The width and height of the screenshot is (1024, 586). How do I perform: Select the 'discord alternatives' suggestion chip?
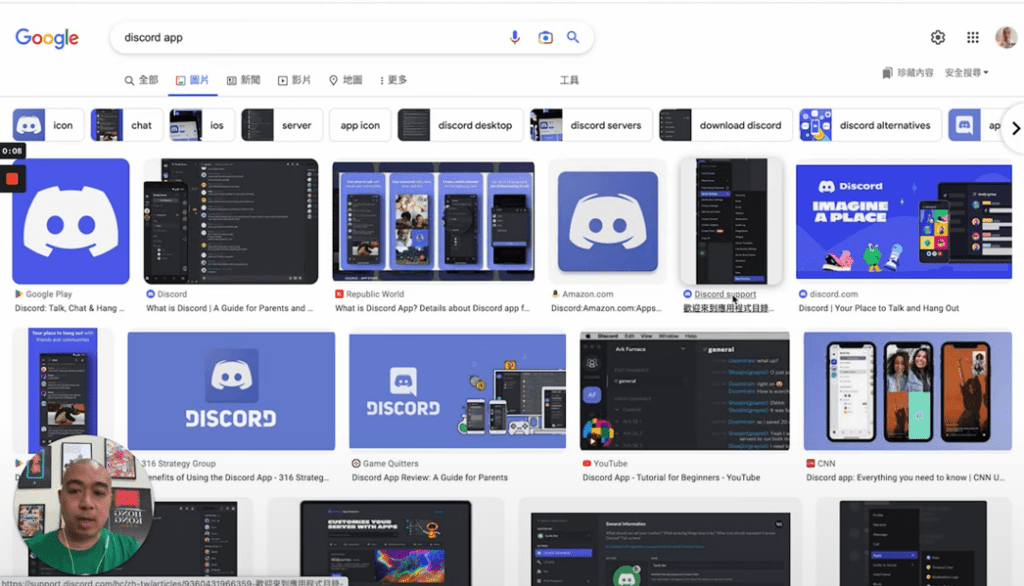coord(871,125)
